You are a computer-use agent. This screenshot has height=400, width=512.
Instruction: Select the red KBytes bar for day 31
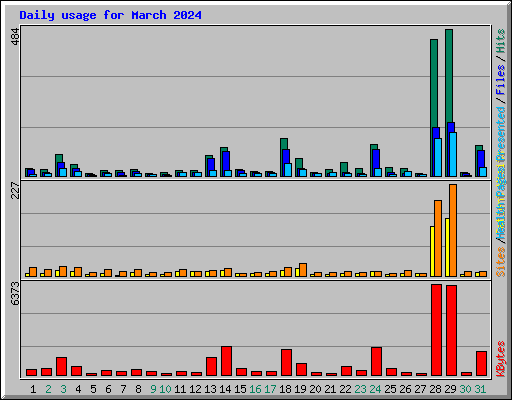click(481, 364)
